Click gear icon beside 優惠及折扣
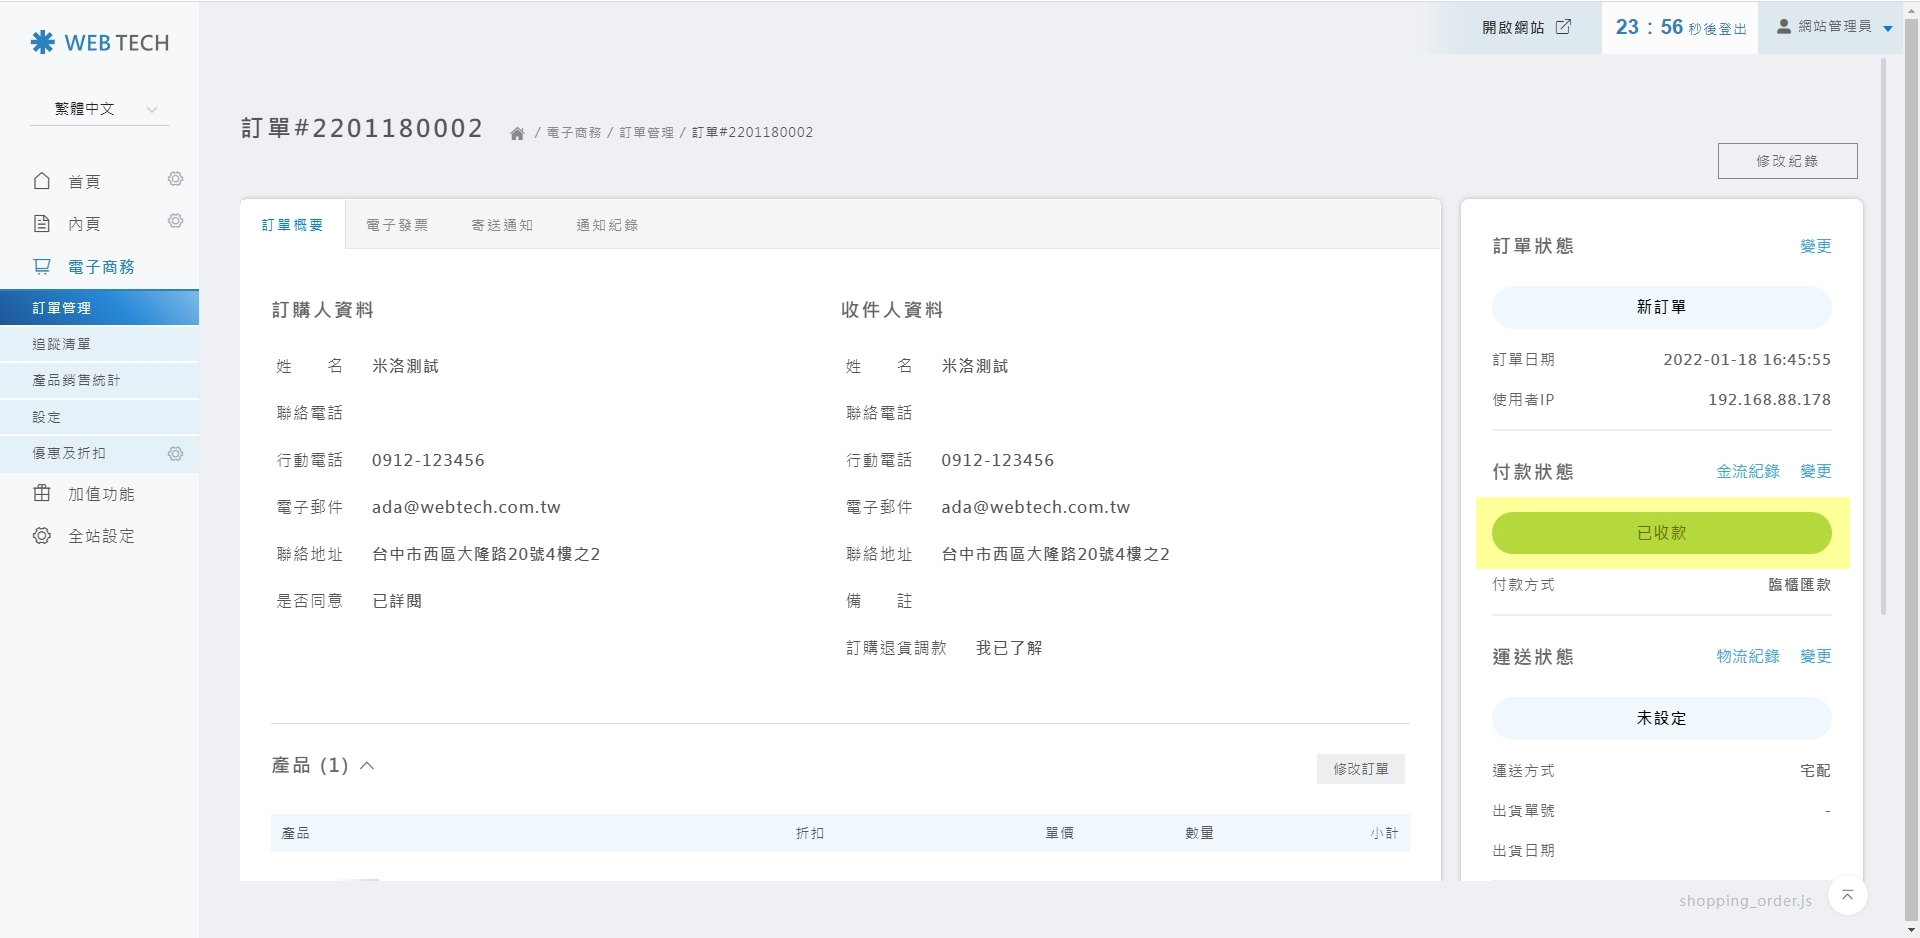This screenshot has width=1920, height=938. [176, 454]
